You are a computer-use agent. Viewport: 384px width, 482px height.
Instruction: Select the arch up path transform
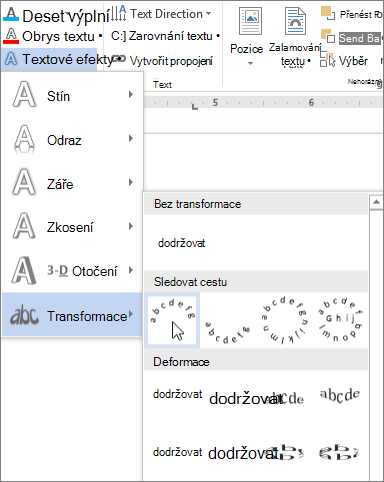[x=172, y=320]
